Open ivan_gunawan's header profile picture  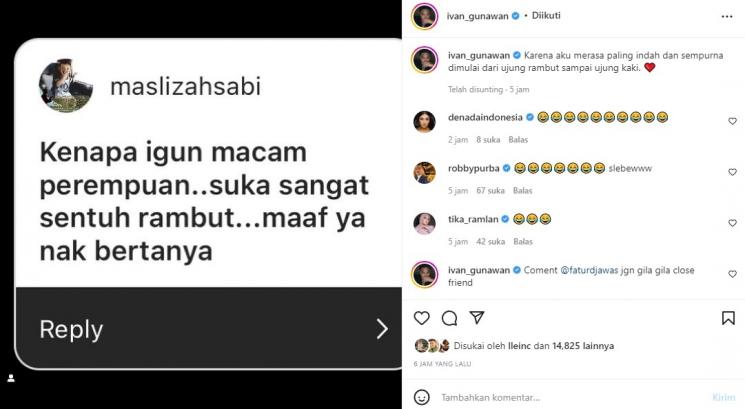pyautogui.click(x=424, y=16)
